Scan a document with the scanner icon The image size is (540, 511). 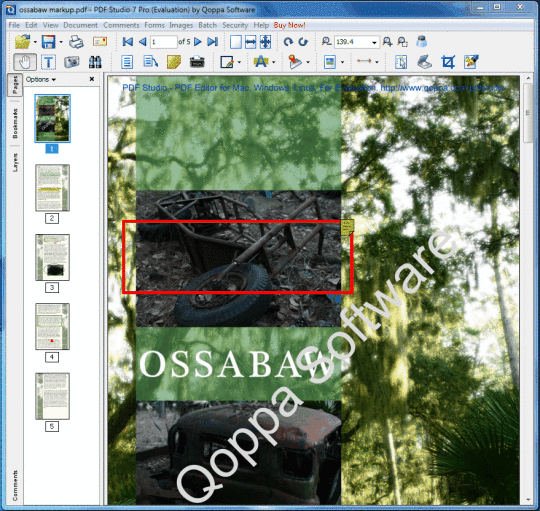tap(424, 62)
